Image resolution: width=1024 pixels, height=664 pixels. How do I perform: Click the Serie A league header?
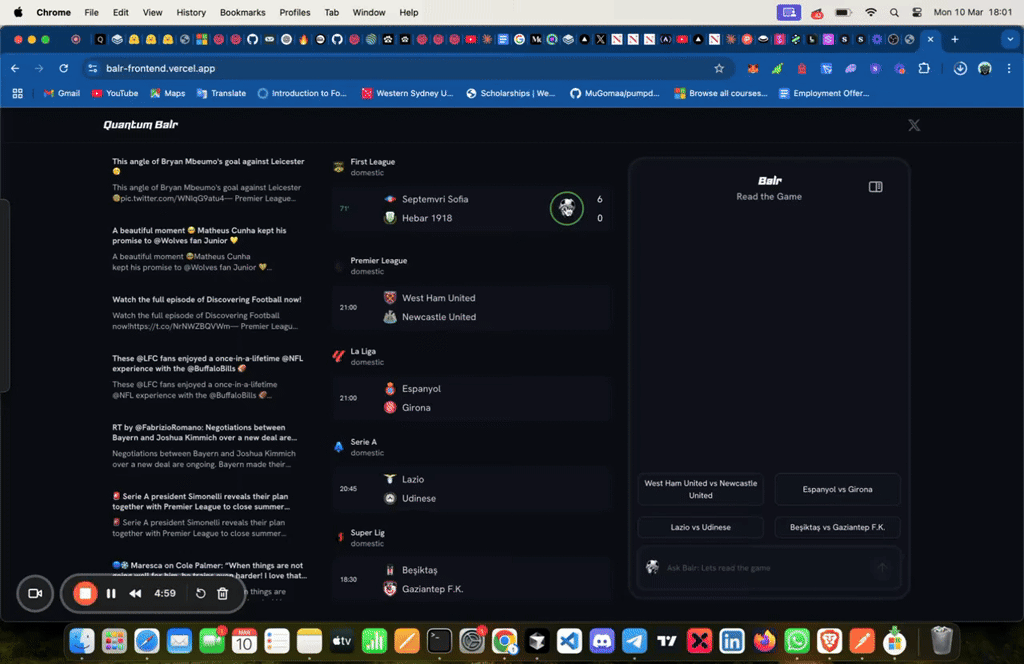359,447
